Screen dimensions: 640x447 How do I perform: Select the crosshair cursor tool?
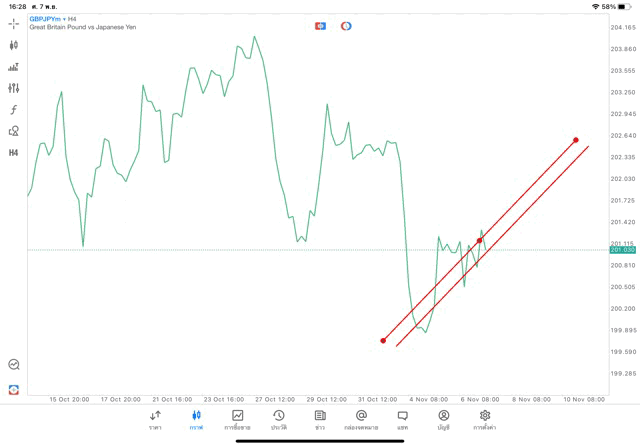click(x=14, y=23)
